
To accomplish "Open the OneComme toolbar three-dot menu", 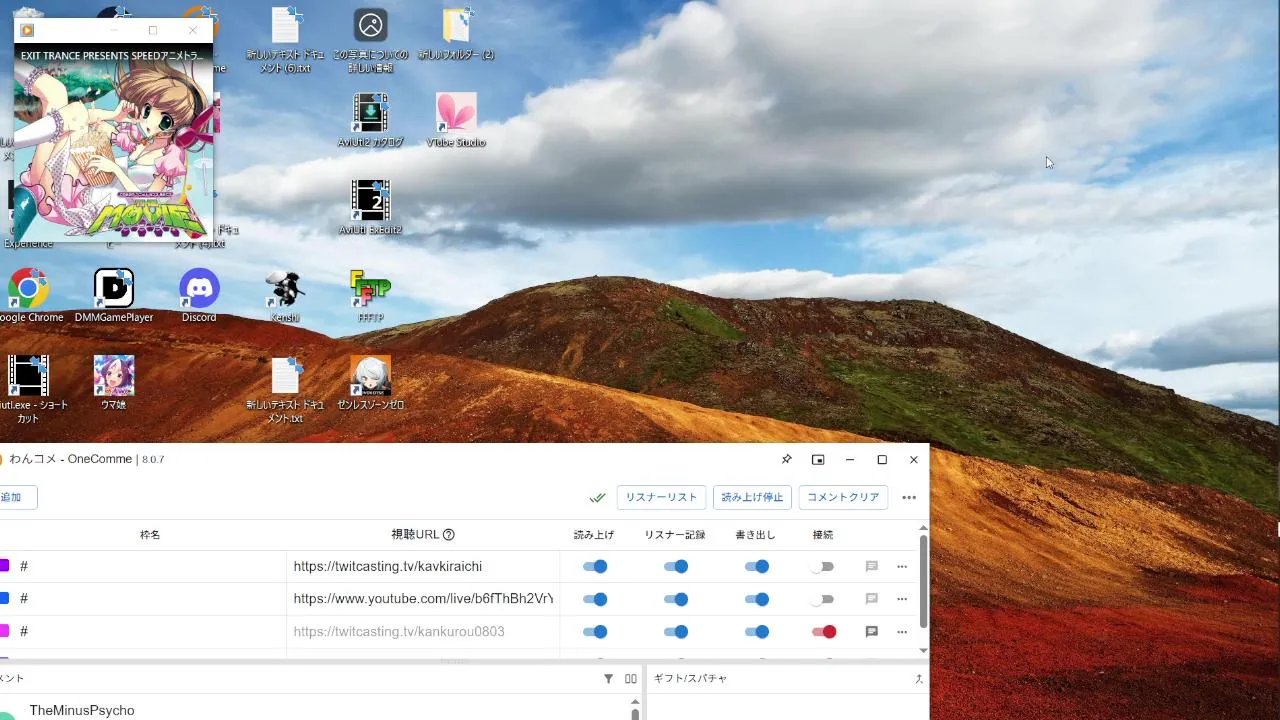I will (x=909, y=497).
